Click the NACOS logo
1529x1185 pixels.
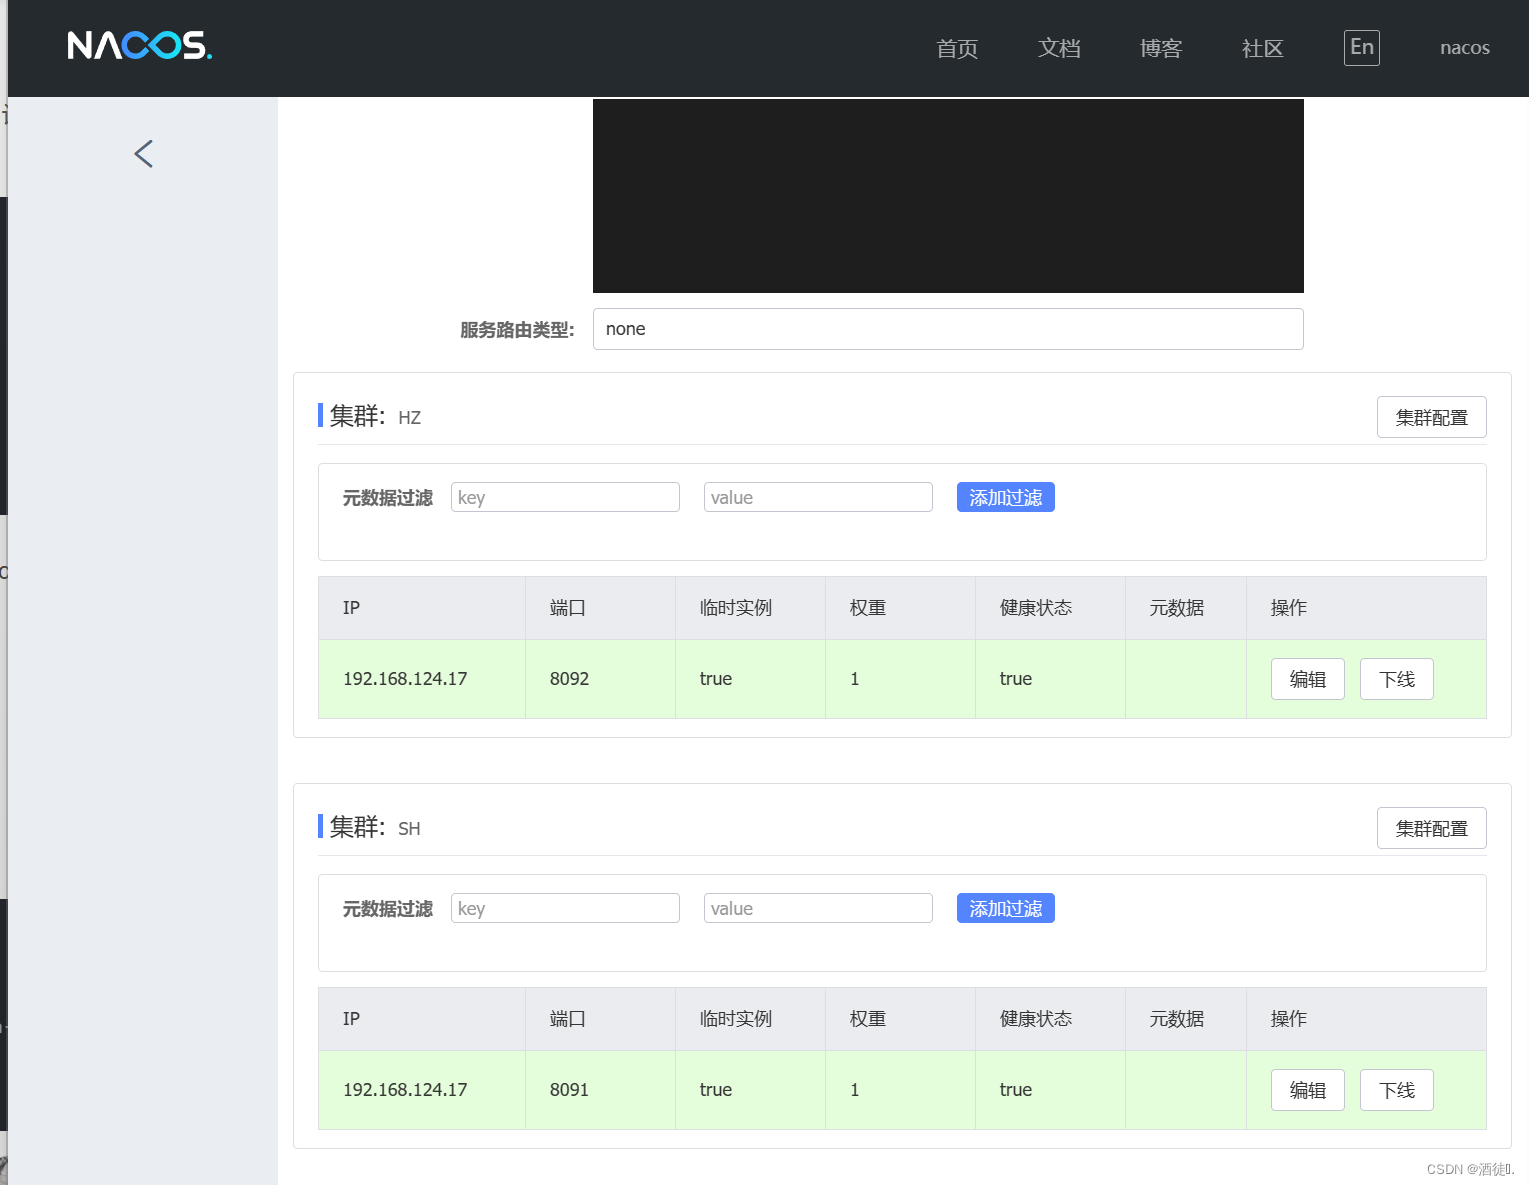click(140, 46)
